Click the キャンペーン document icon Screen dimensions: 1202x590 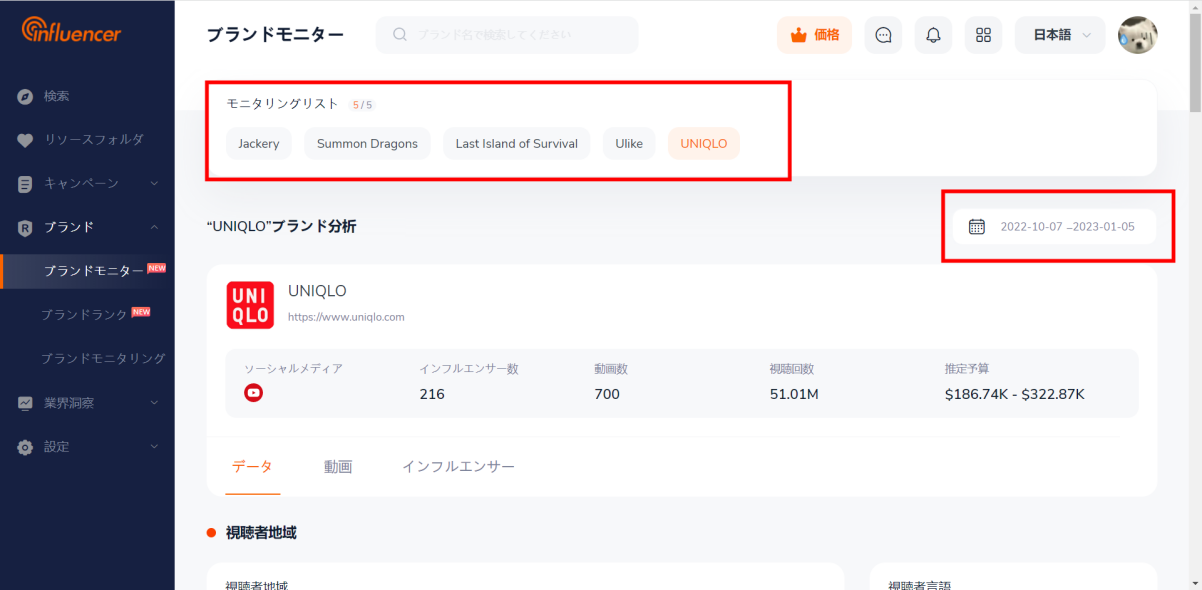26,184
